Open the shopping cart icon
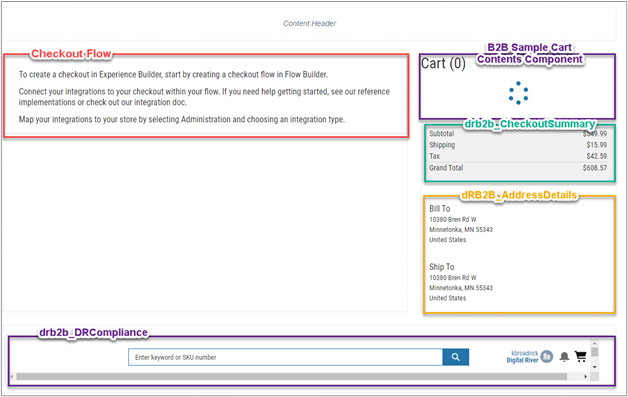Screen dimensions: 628x397 (x=580, y=356)
